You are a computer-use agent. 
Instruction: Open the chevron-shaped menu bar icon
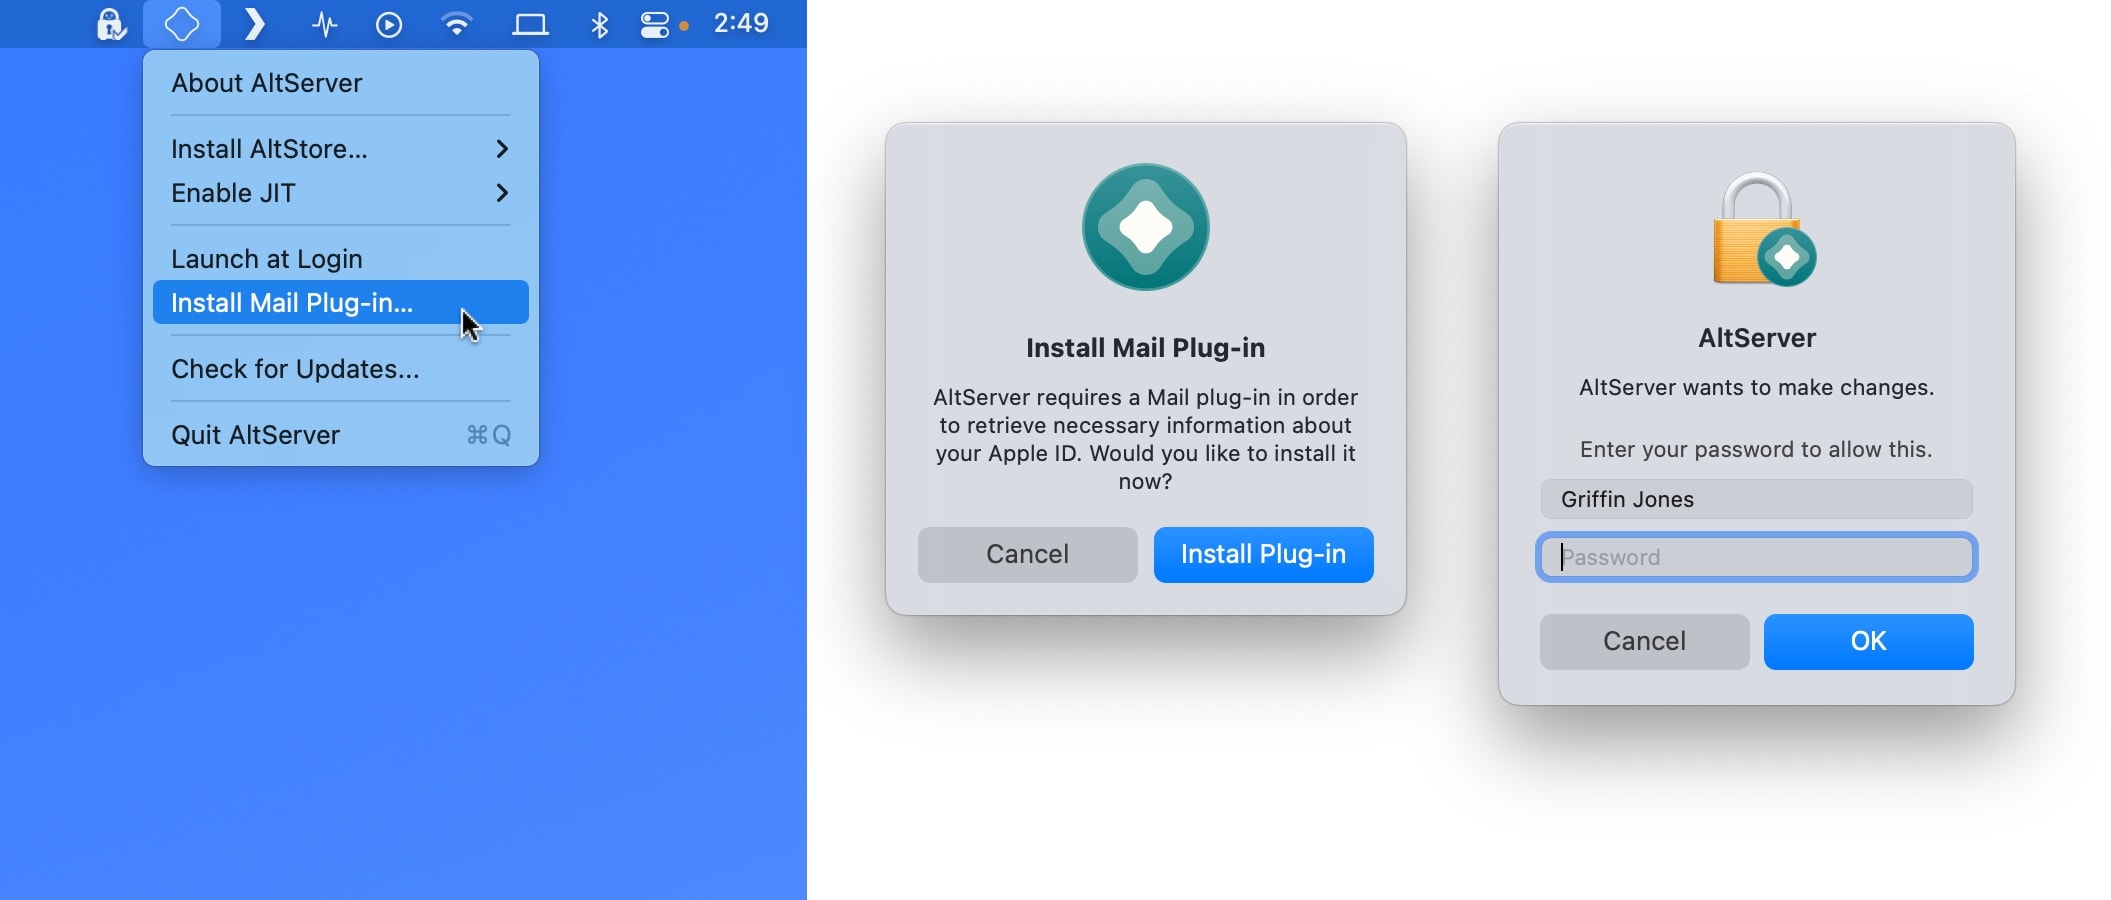click(x=255, y=24)
